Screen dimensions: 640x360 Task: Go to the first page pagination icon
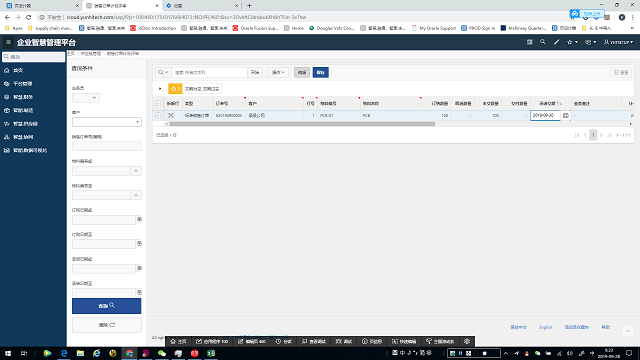(x=577, y=135)
